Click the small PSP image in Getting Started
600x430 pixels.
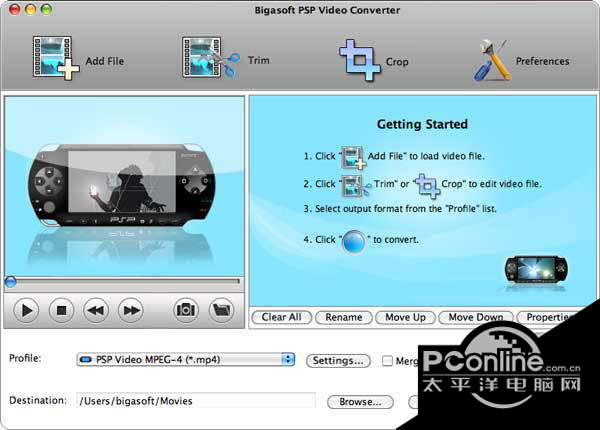click(x=536, y=270)
